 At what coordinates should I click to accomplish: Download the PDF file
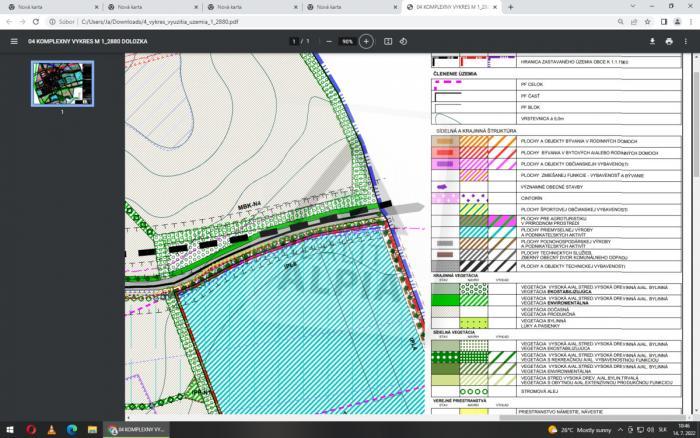[x=652, y=41]
